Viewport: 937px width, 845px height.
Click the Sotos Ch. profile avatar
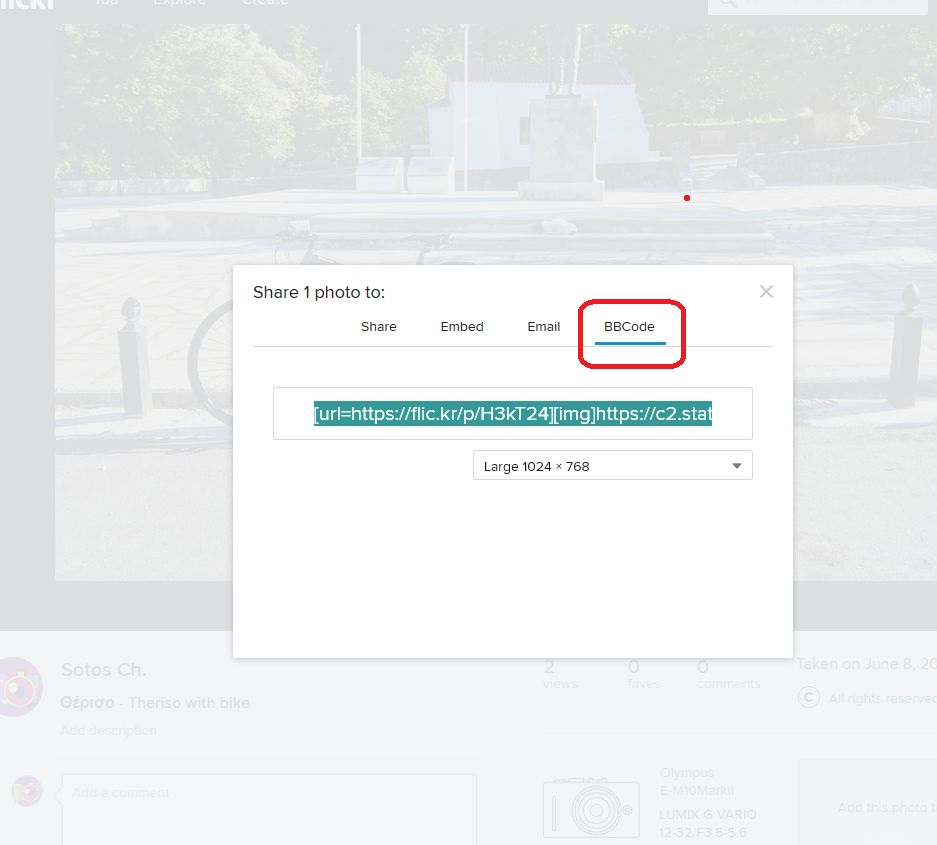point(20,687)
